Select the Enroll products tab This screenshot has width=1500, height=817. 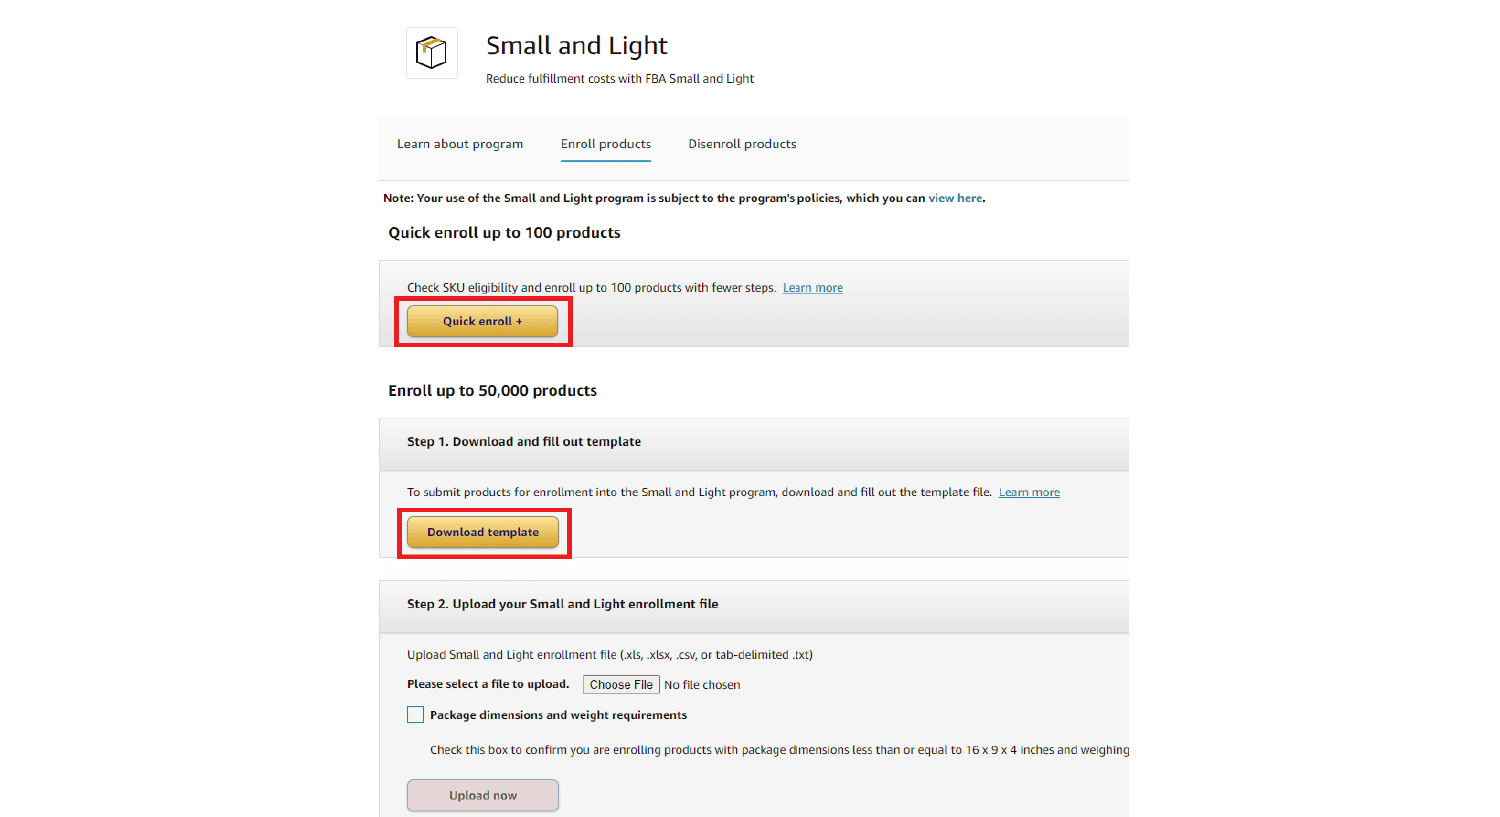606,144
